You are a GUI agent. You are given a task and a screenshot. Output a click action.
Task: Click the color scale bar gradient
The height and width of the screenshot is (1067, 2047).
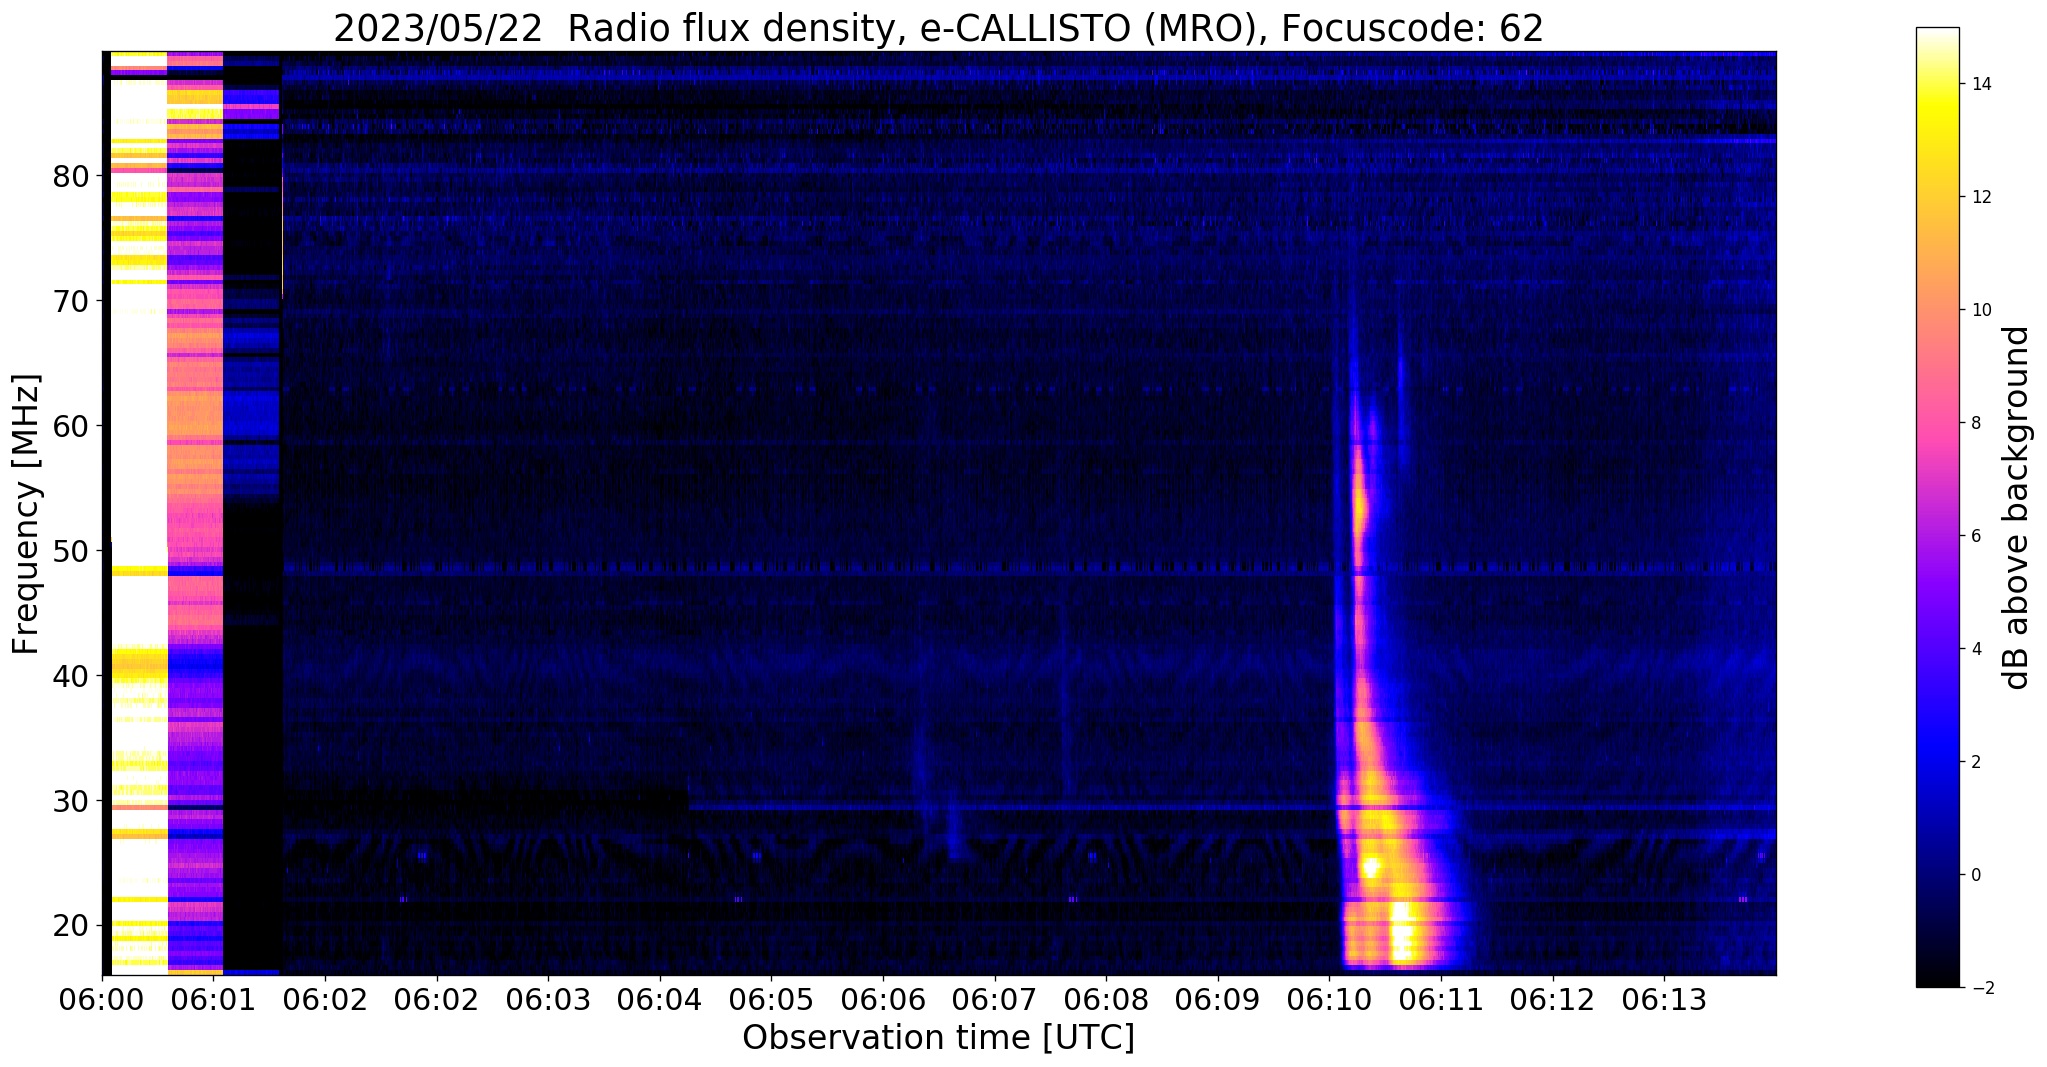1937,507
